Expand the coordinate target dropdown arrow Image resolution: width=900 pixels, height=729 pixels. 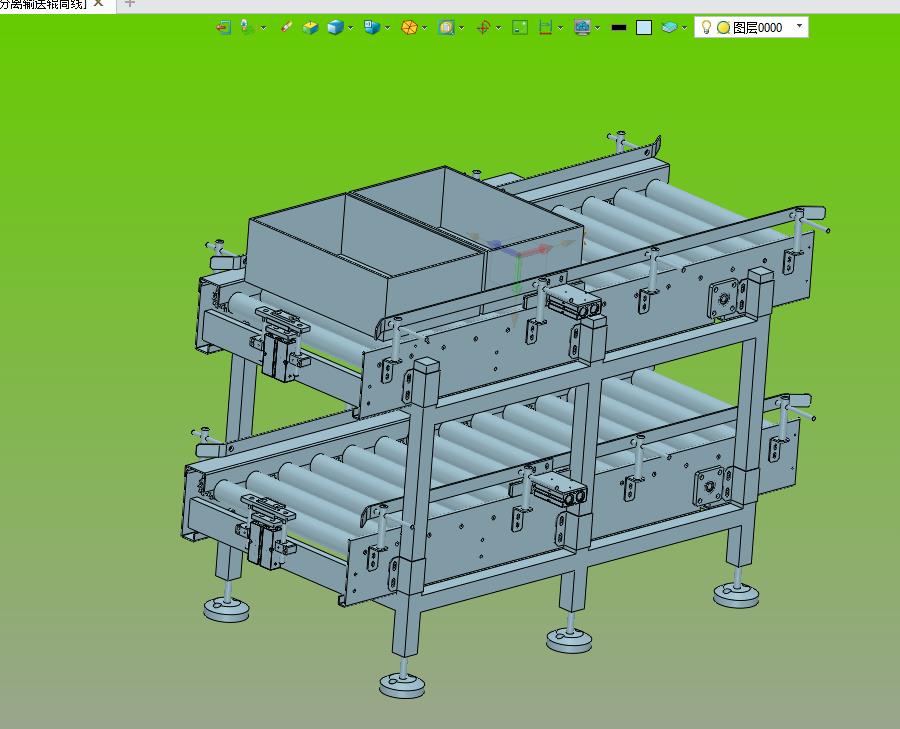[x=498, y=28]
